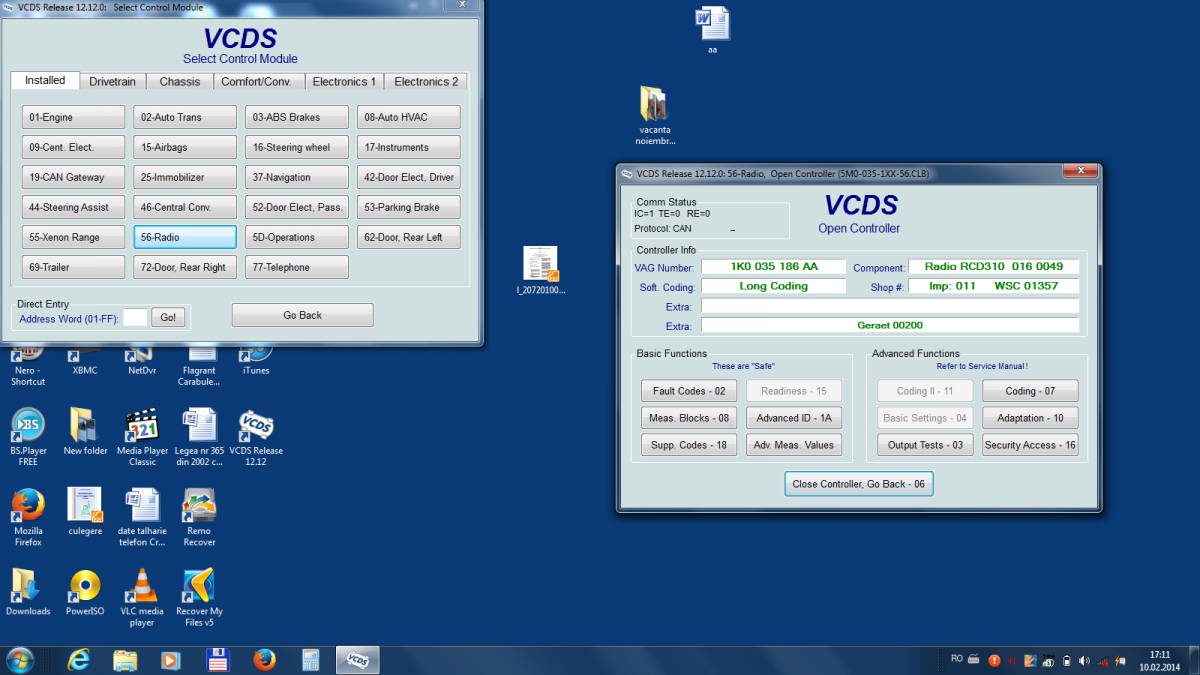Open the 01-Engine control module

pyautogui.click(x=73, y=118)
